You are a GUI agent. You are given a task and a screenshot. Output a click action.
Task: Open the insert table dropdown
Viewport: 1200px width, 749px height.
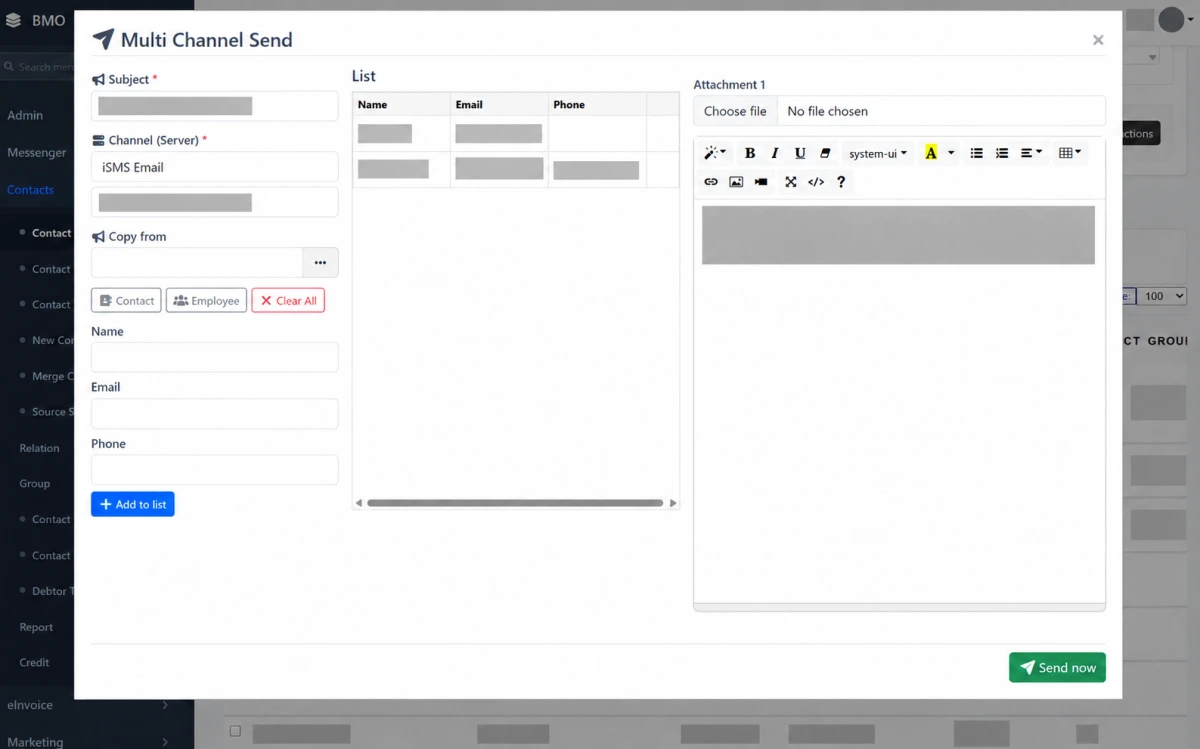1070,153
